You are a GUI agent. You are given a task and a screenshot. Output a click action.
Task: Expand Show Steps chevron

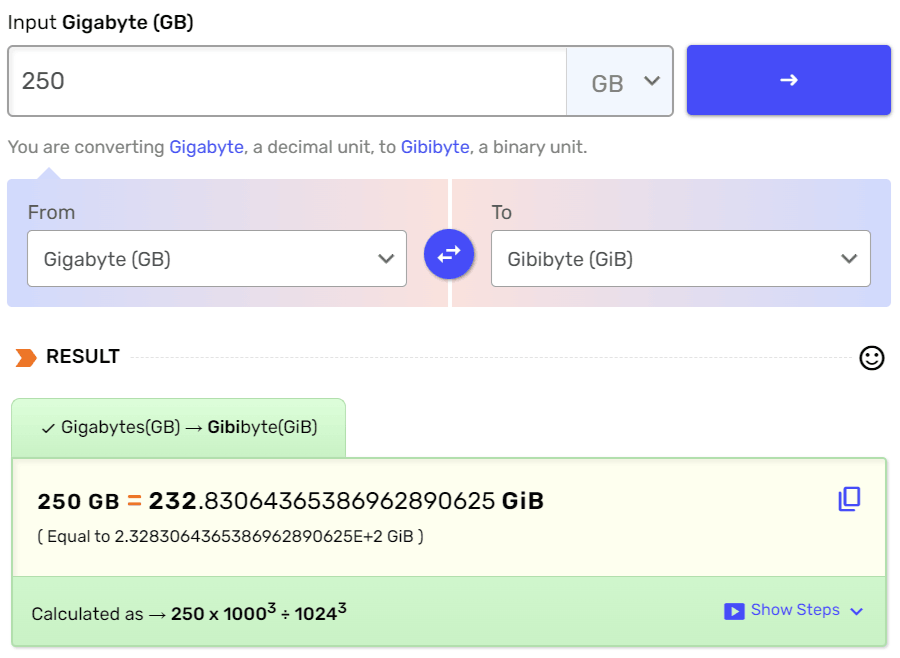pyautogui.click(x=856, y=611)
